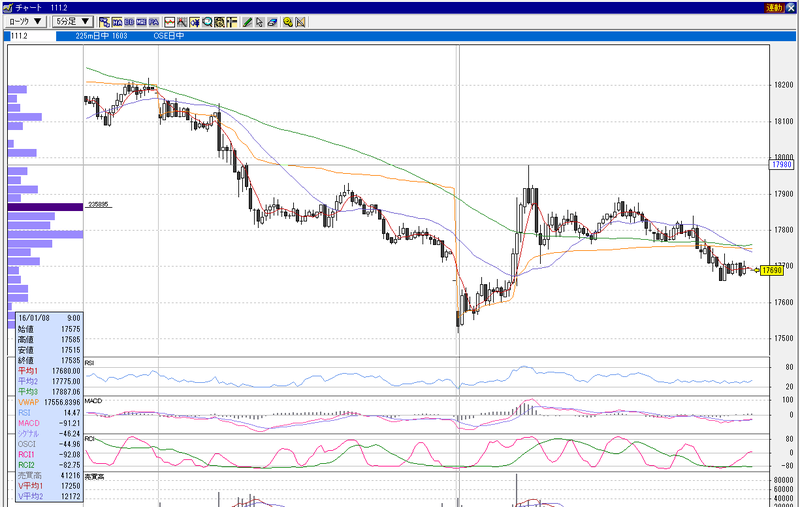Click the 225m日中 1603 header label
800x507 pixels.
pyautogui.click(x=101, y=36)
